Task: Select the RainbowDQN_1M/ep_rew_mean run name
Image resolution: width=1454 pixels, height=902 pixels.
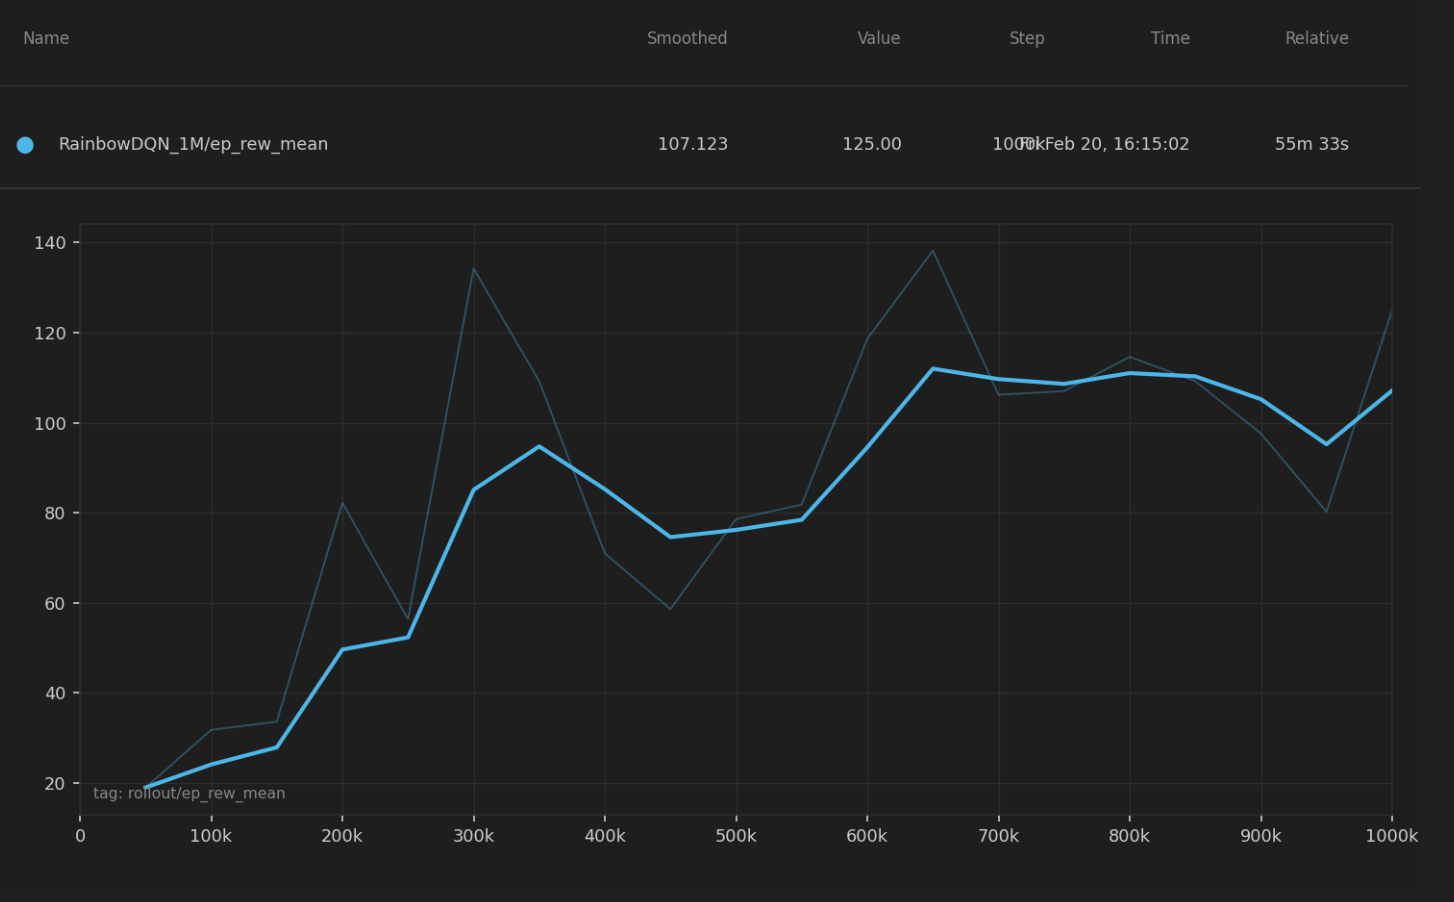Action: (x=193, y=144)
